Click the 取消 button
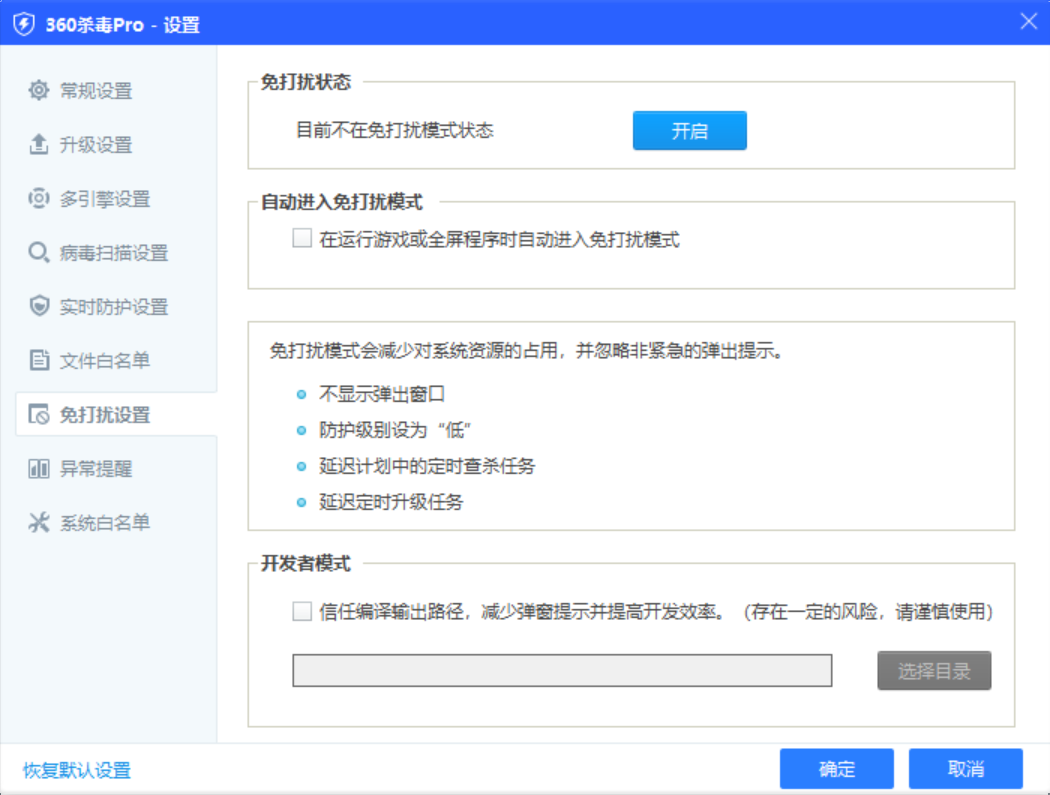 coord(966,769)
